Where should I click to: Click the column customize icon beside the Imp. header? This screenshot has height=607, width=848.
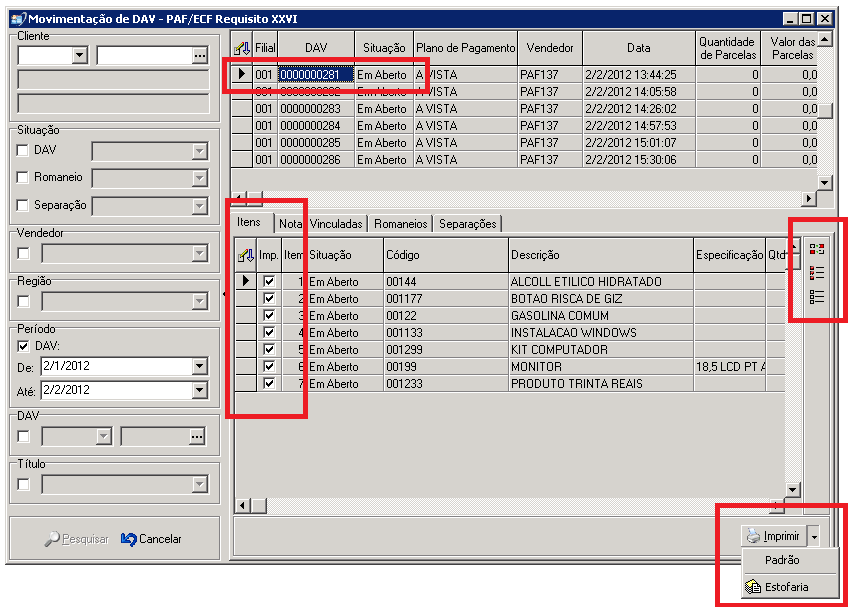click(246, 255)
